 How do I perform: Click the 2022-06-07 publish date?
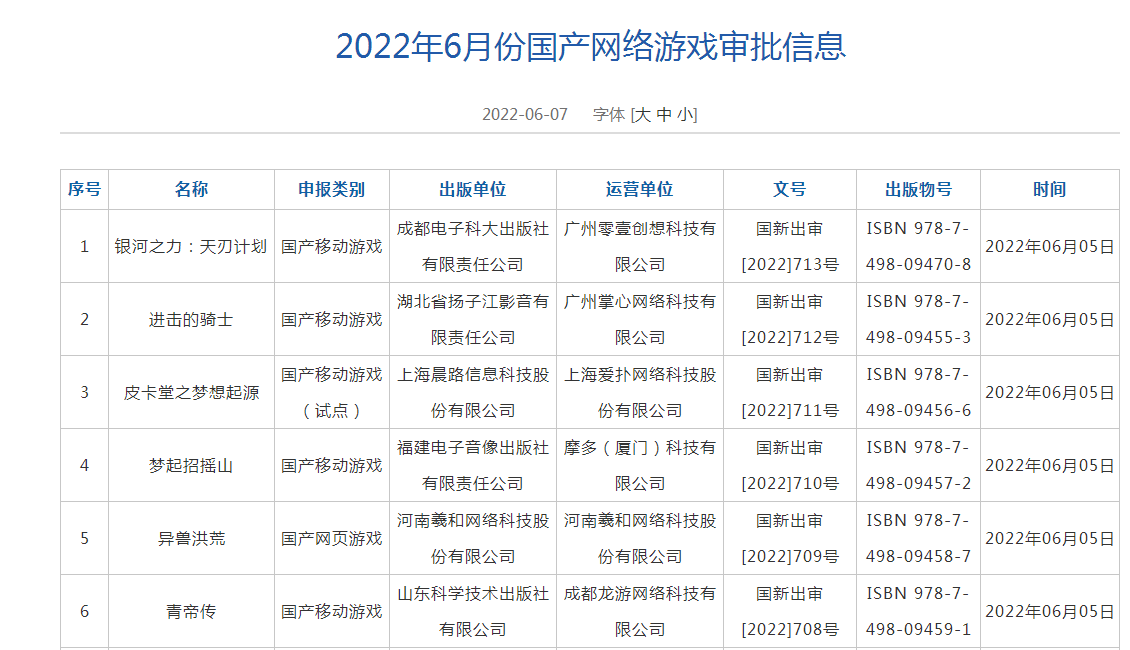pyautogui.click(x=524, y=114)
